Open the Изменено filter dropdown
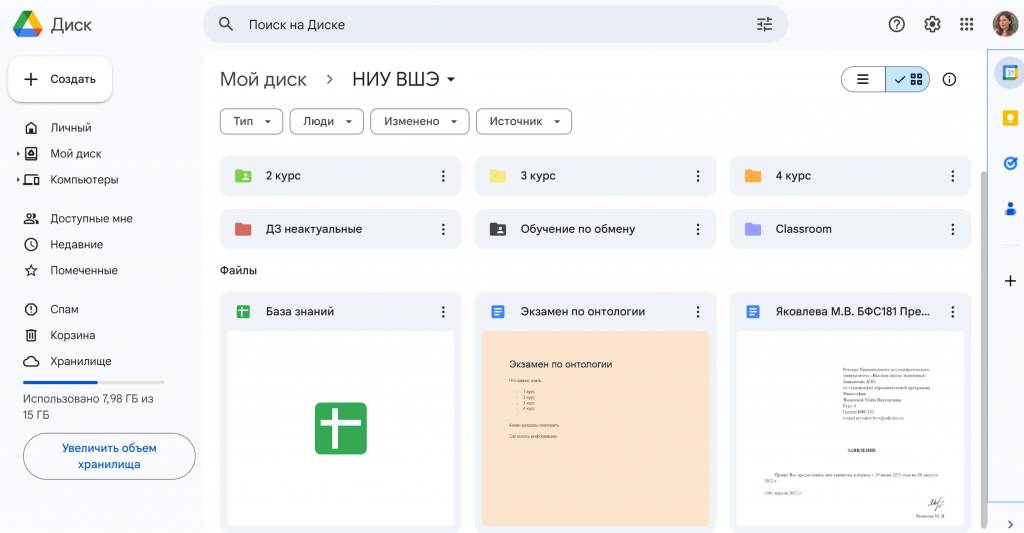Screen dimensions: 1024x533 pos(419,121)
